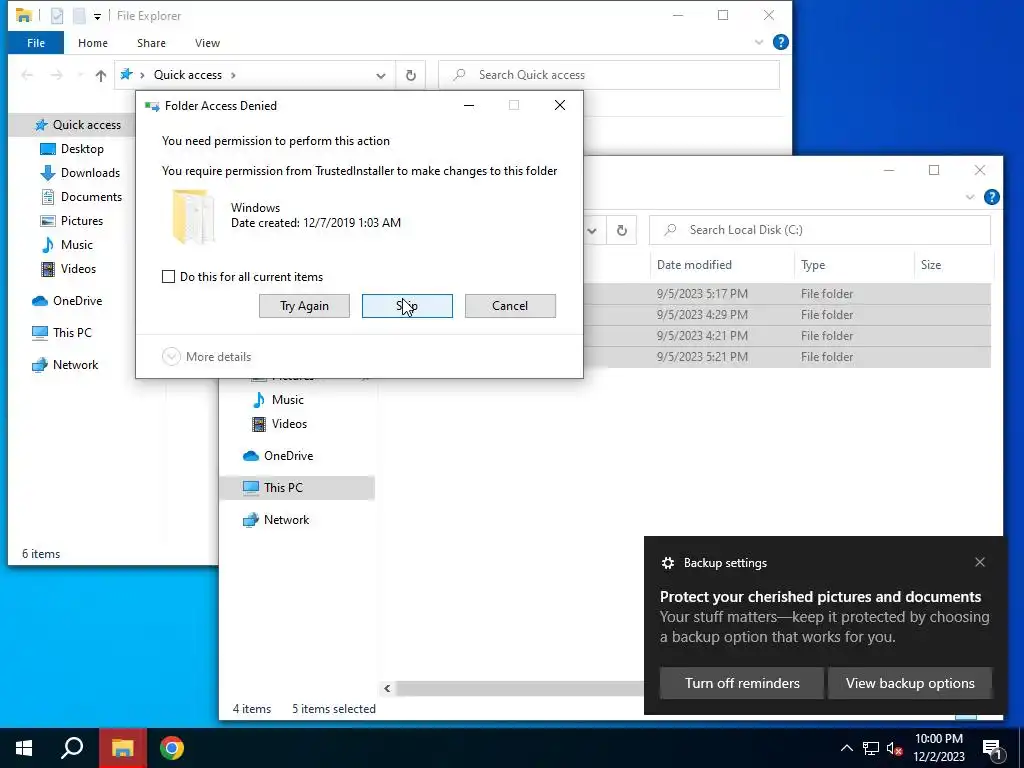
Task: Click Turn off reminders in notification
Action: tap(742, 683)
